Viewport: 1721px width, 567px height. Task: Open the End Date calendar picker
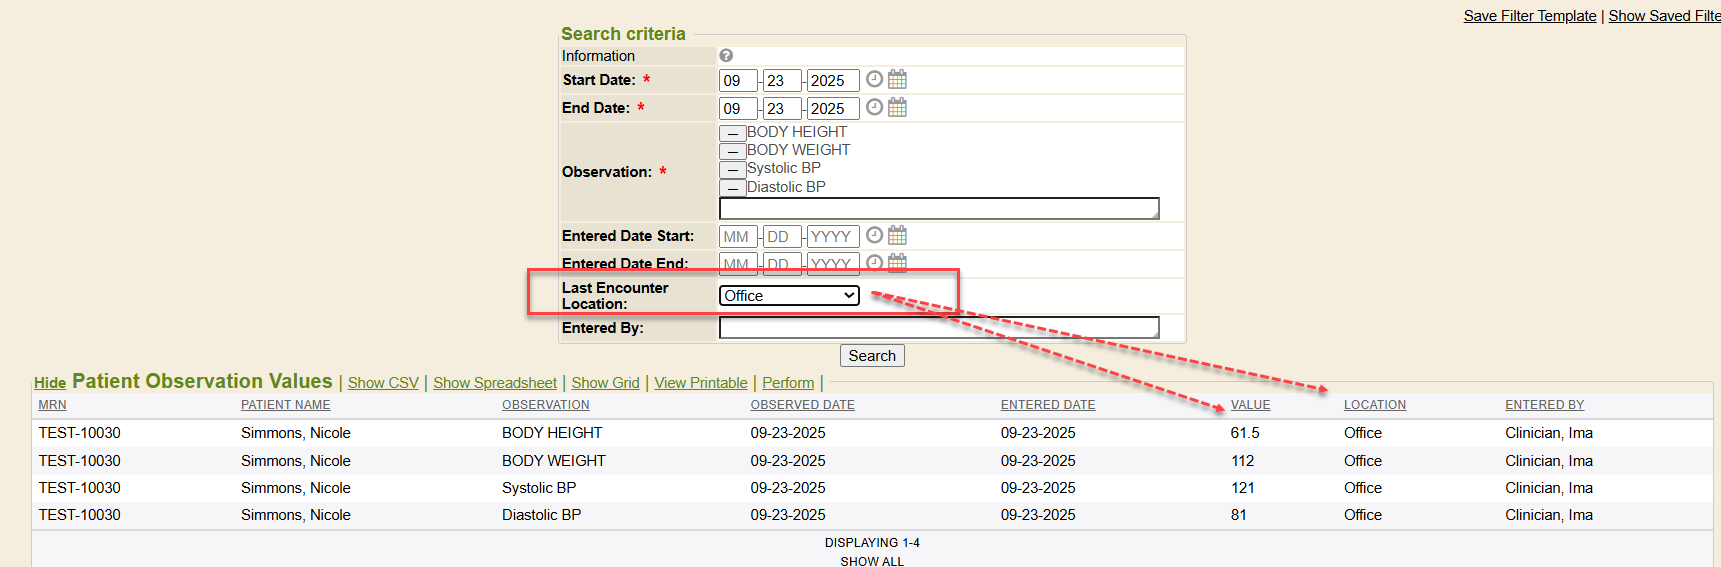click(x=897, y=107)
